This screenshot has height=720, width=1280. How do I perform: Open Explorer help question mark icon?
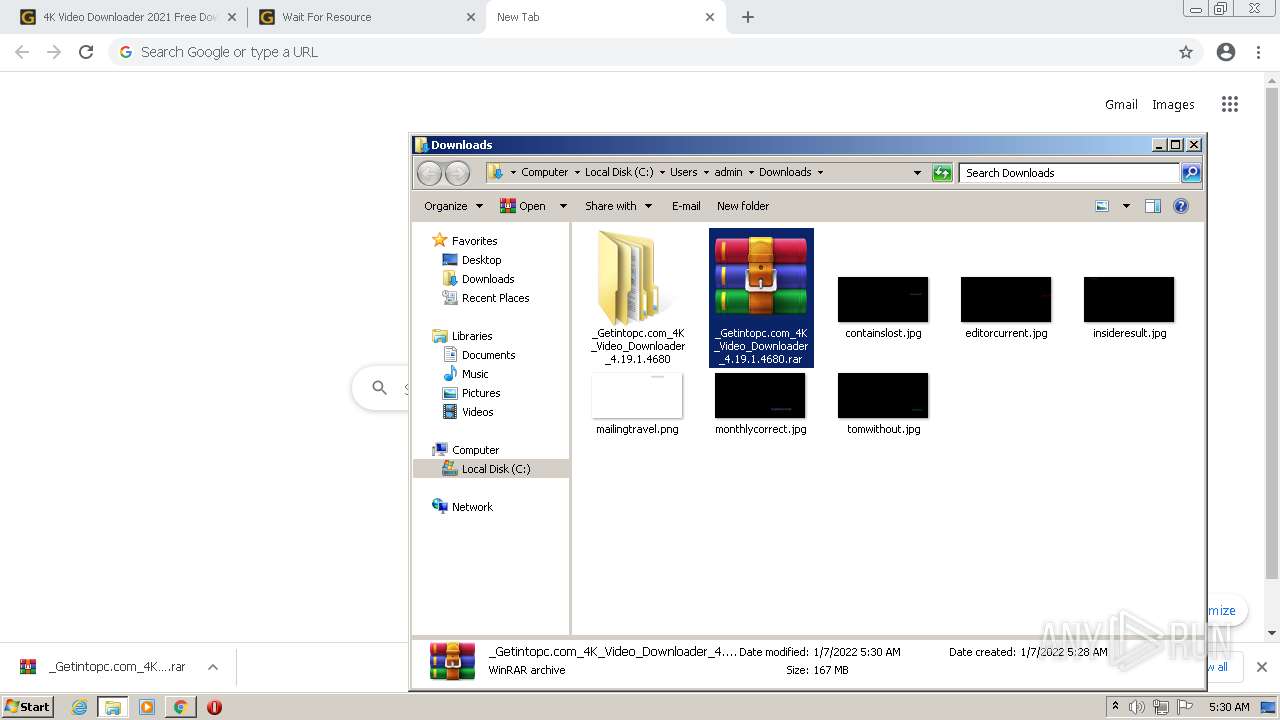tap(1181, 206)
